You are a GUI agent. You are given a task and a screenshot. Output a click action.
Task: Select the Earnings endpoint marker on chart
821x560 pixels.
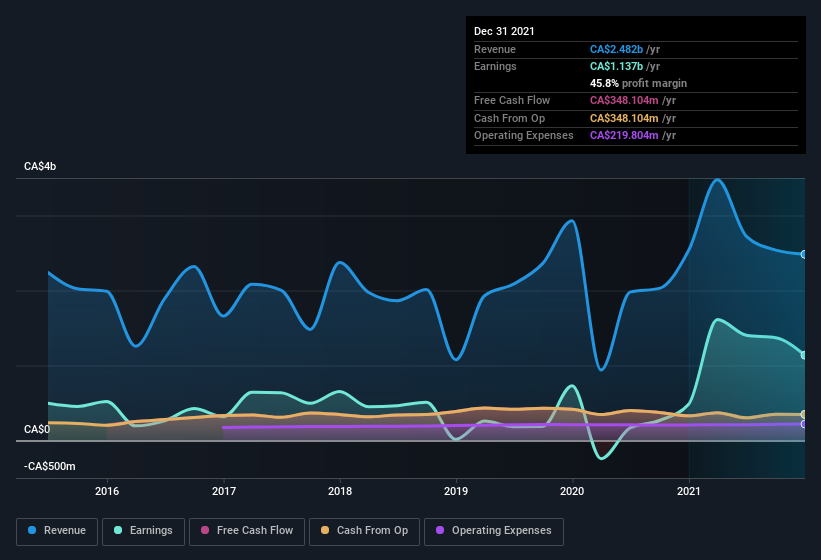[804, 355]
